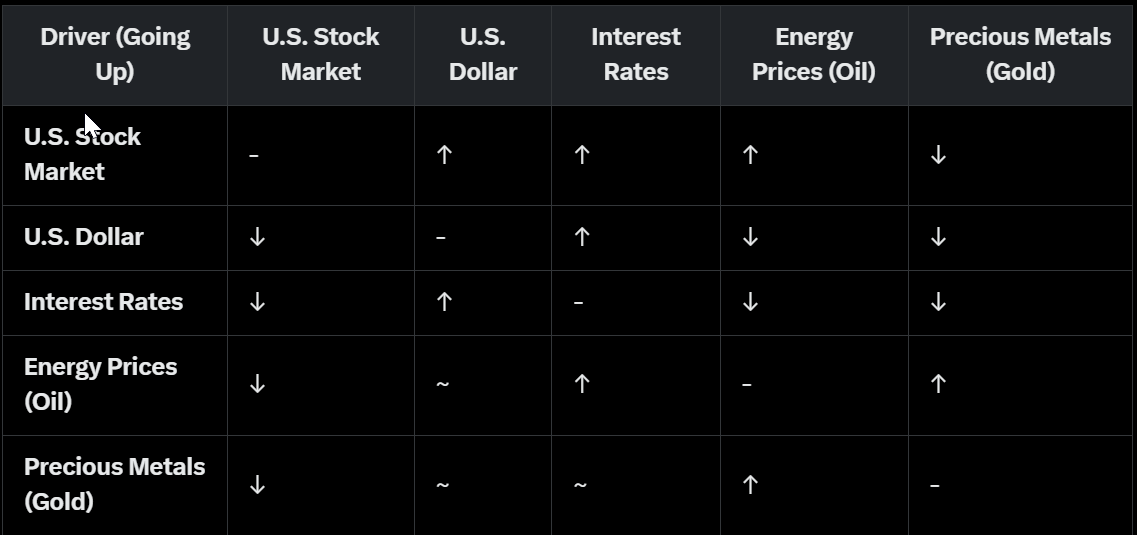The height and width of the screenshot is (535, 1137).
Task: Select the Interest Rates column header
Action: (636, 54)
